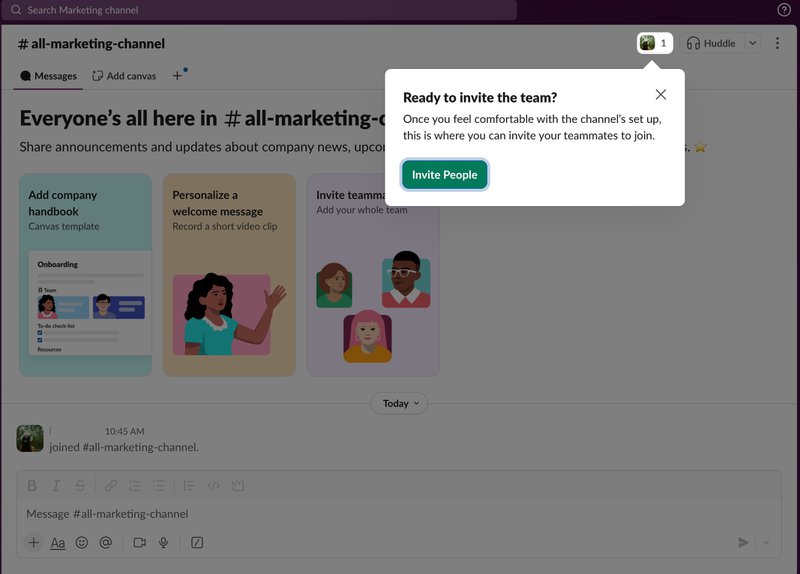The height and width of the screenshot is (574, 800).
Task: Mention someone with the @ icon
Action: [106, 542]
